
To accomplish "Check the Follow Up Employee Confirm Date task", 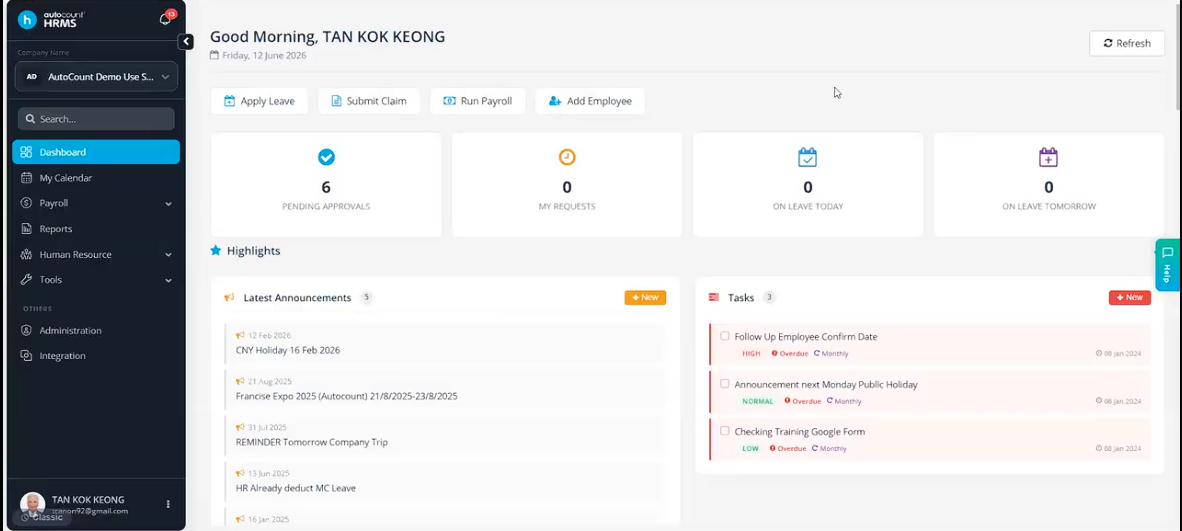I will pyautogui.click(x=724, y=336).
